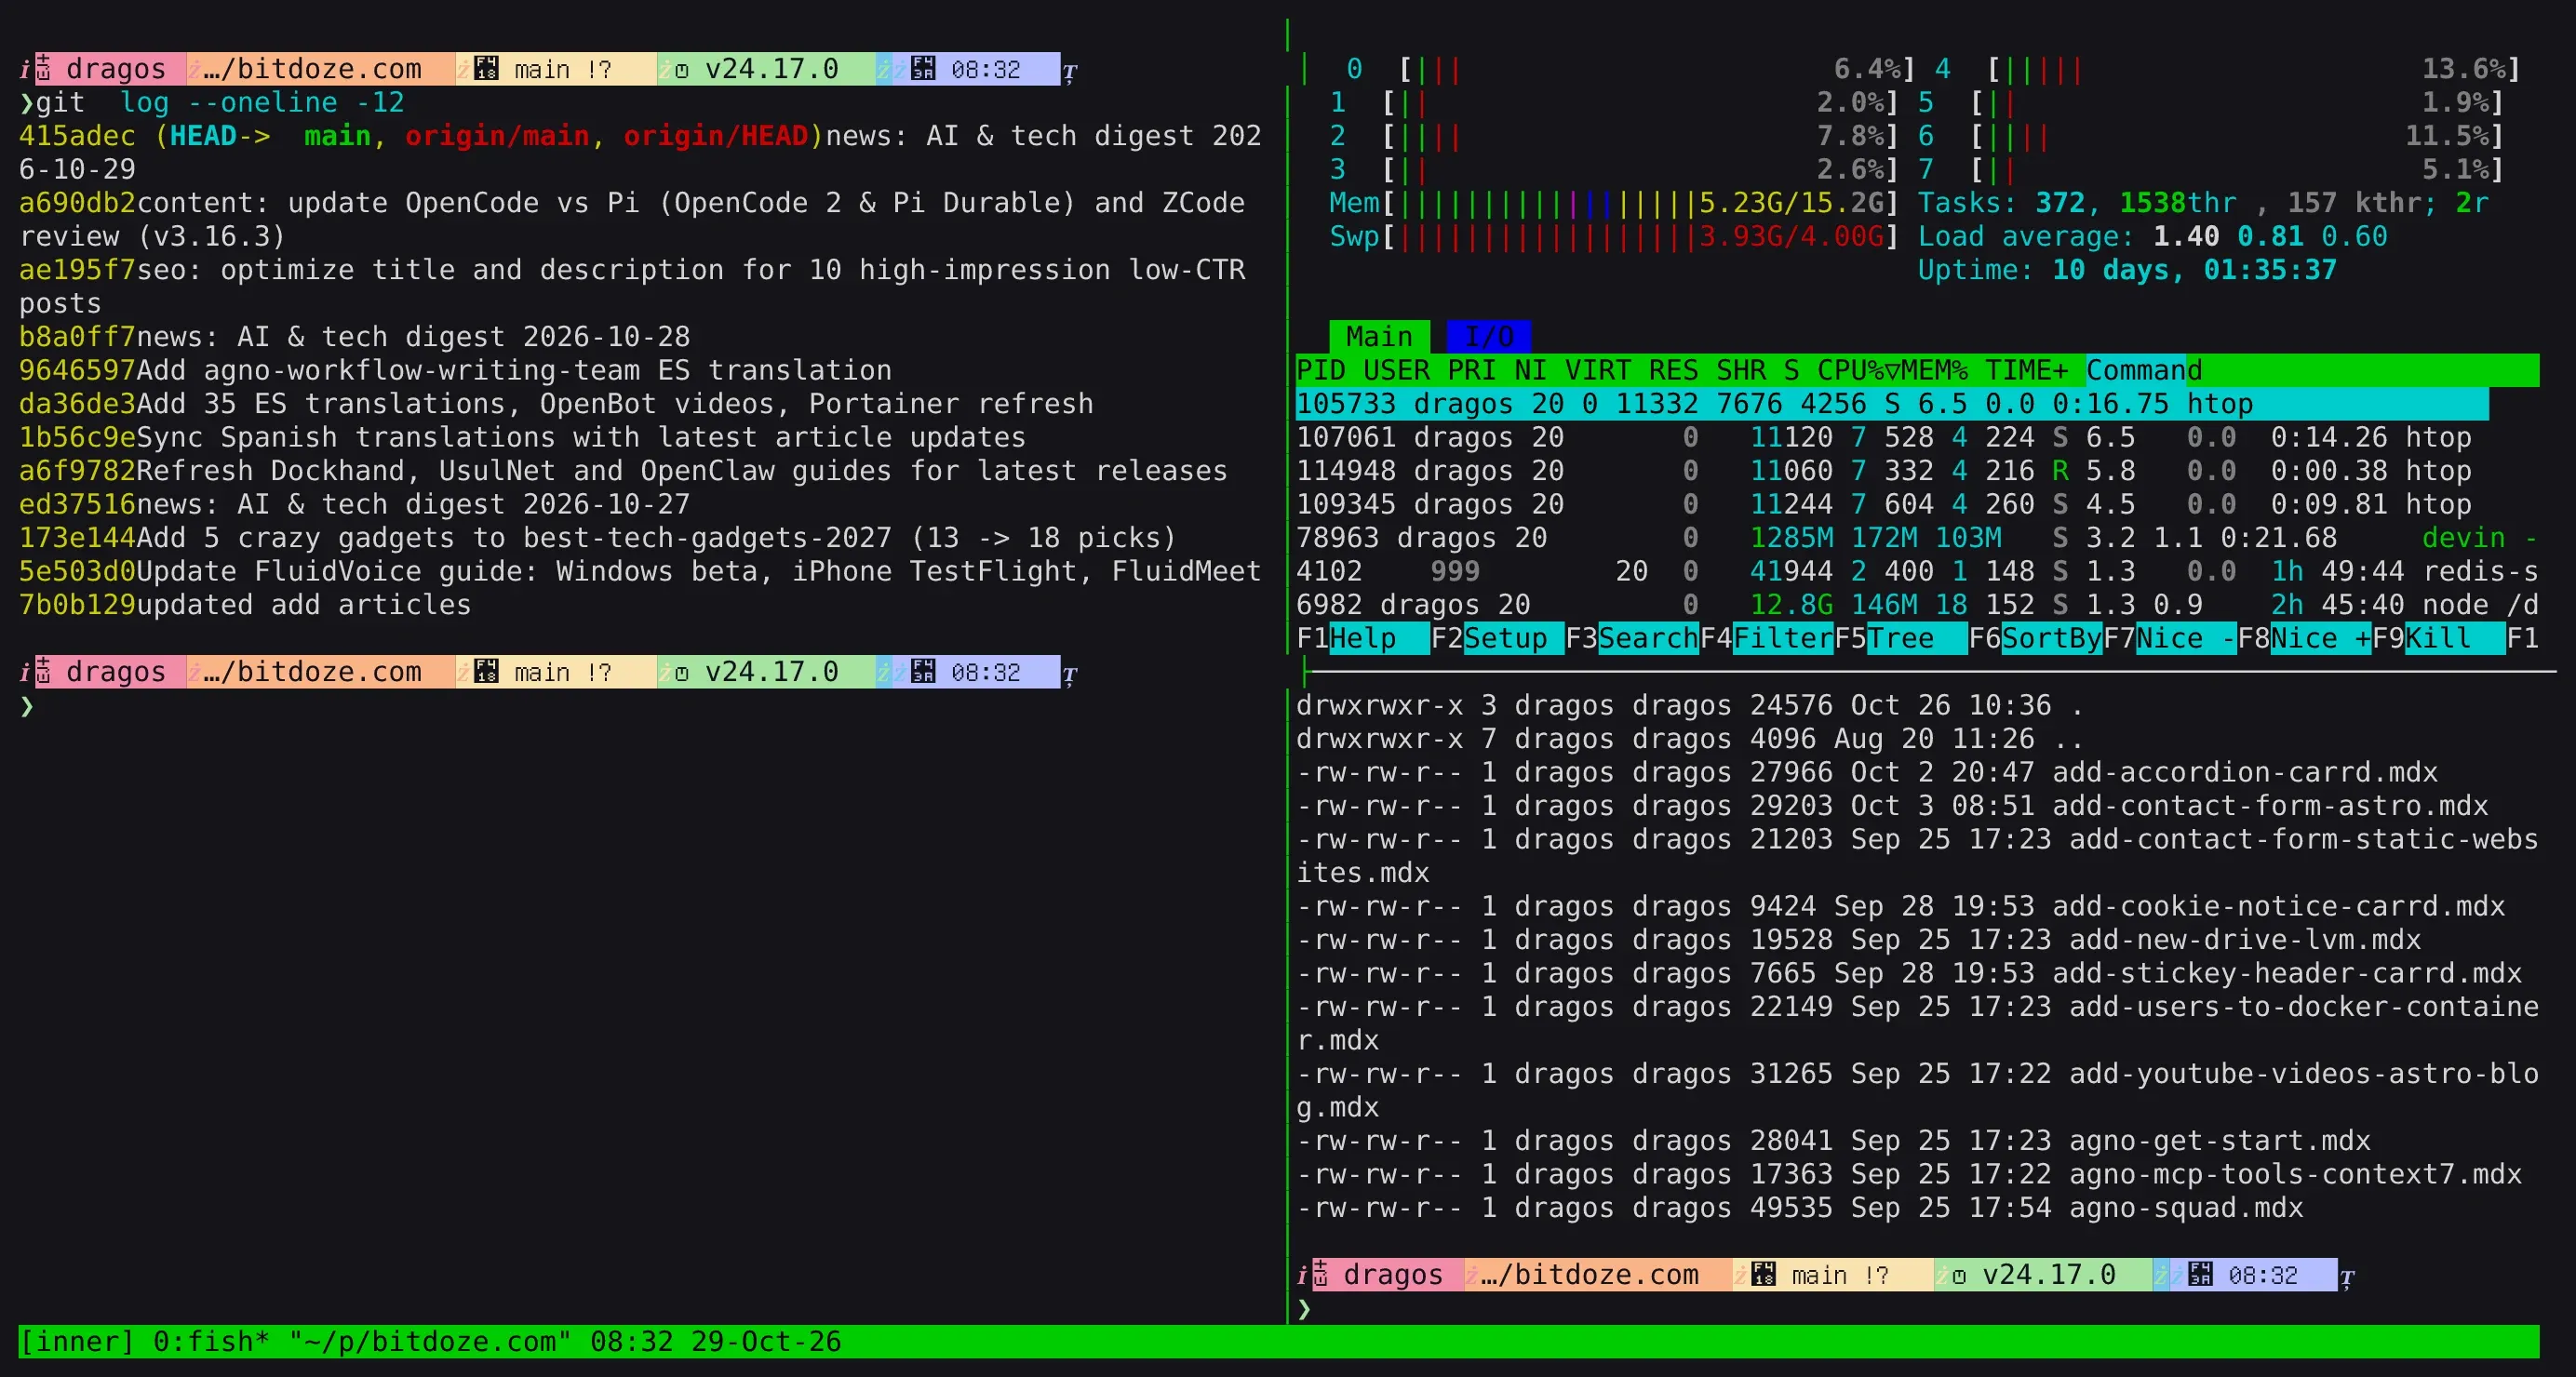Click file agno-squad.mdx in listing

(x=2186, y=1208)
